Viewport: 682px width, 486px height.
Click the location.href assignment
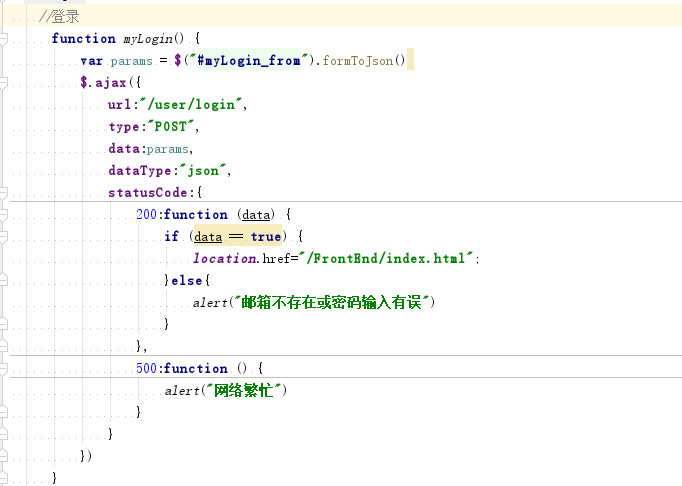click(x=335, y=258)
